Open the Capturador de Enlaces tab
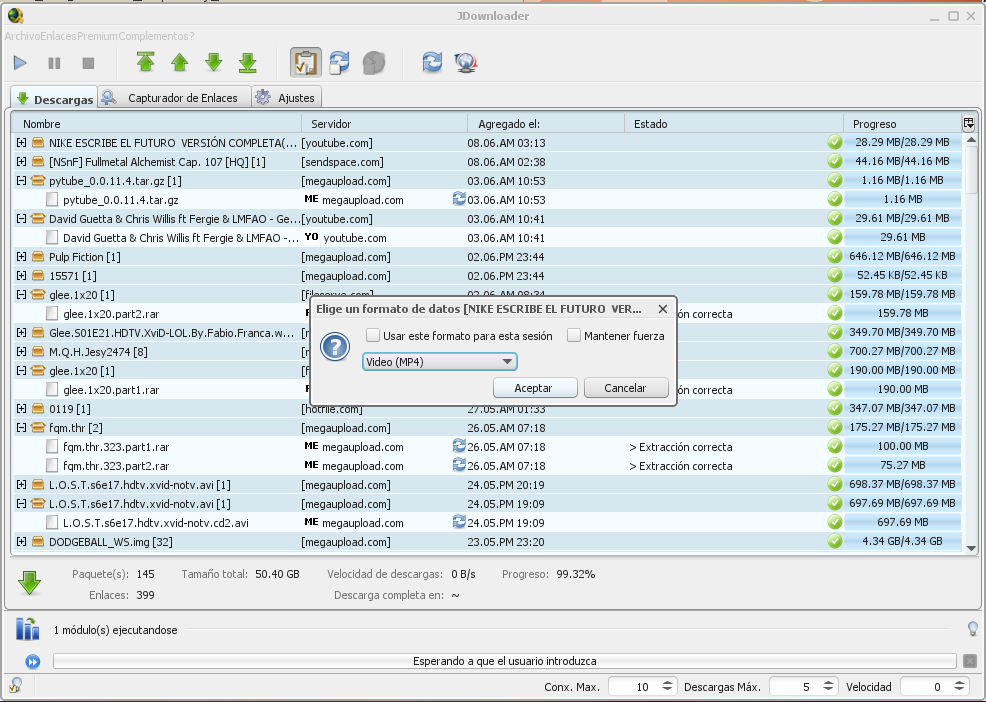This screenshot has height=702, width=986. click(175, 98)
